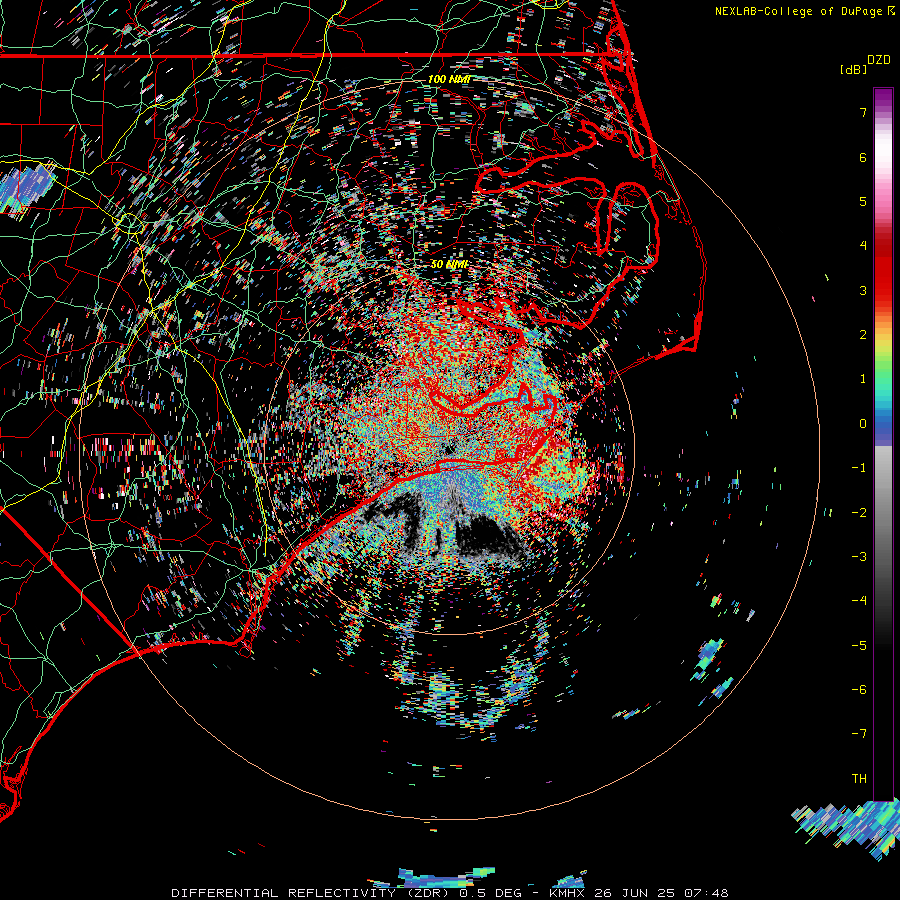
Task: Click the 4 value on the scale
Action: point(863,246)
